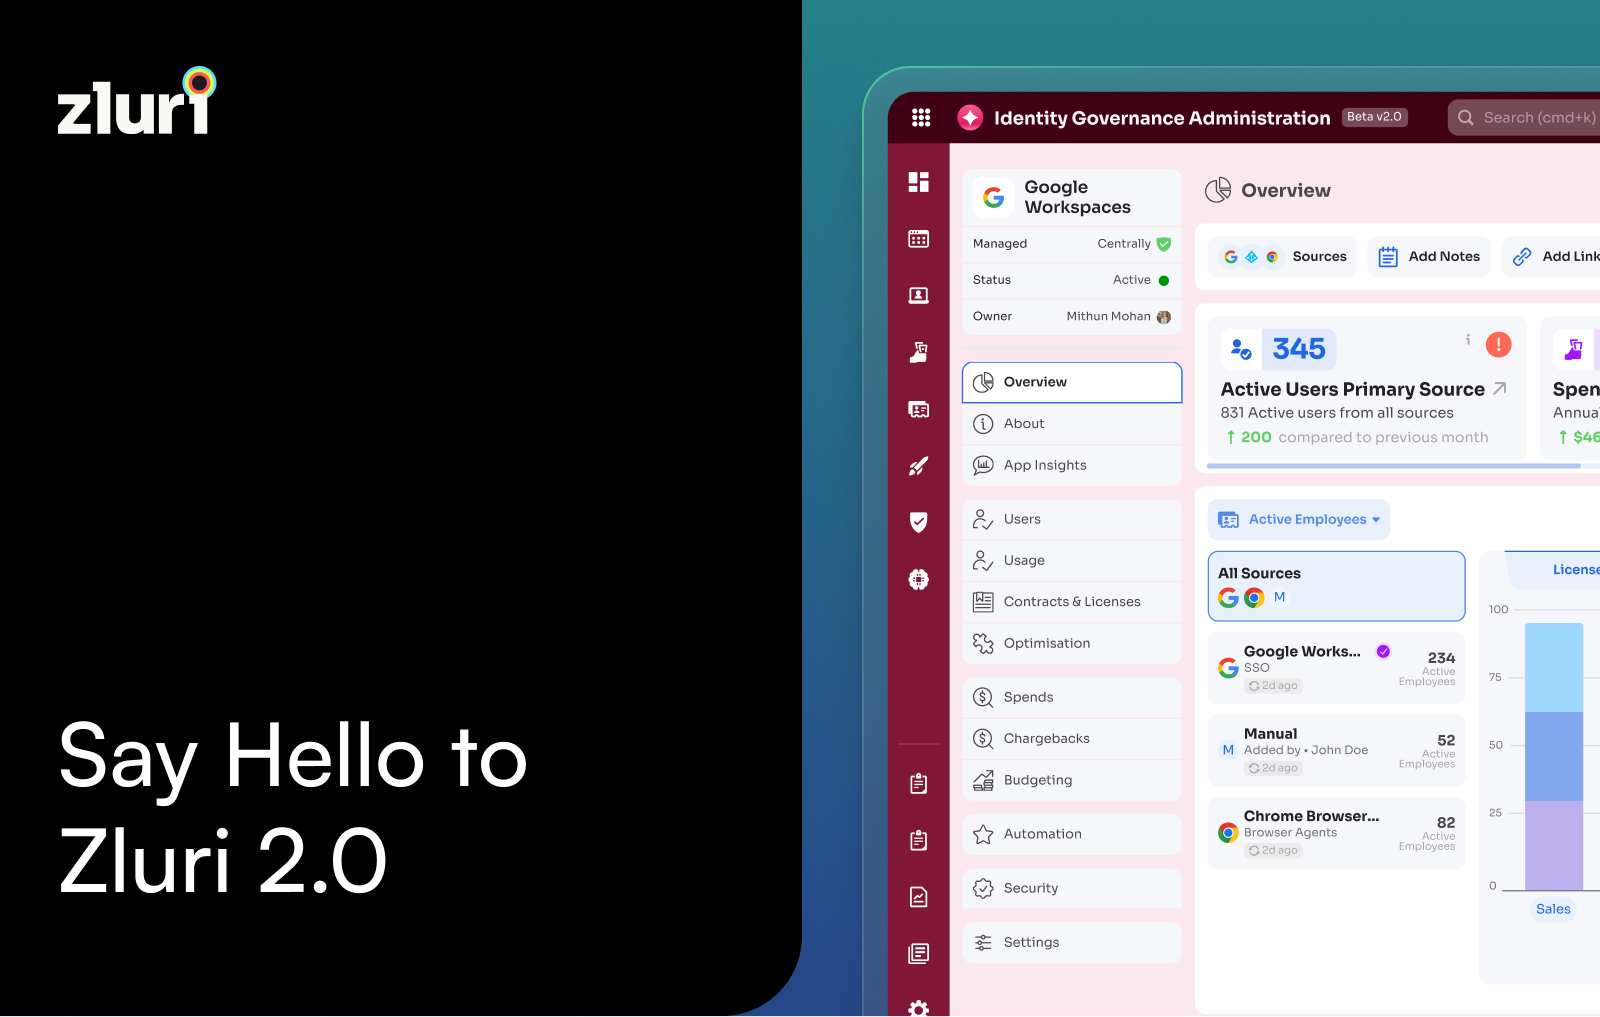Click the Beta v2.0 badge
1600x1017 pixels.
tap(1374, 117)
